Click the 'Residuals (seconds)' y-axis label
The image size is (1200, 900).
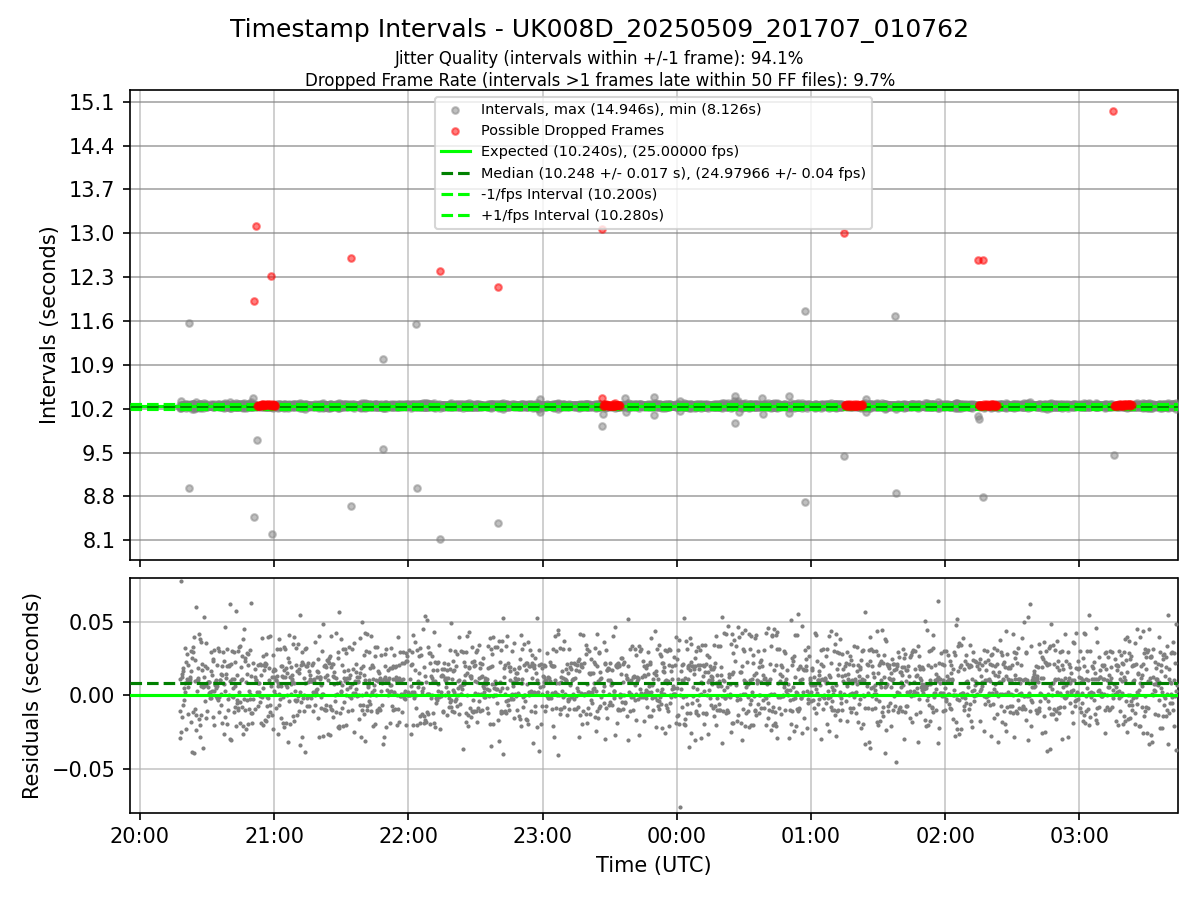tap(31, 696)
